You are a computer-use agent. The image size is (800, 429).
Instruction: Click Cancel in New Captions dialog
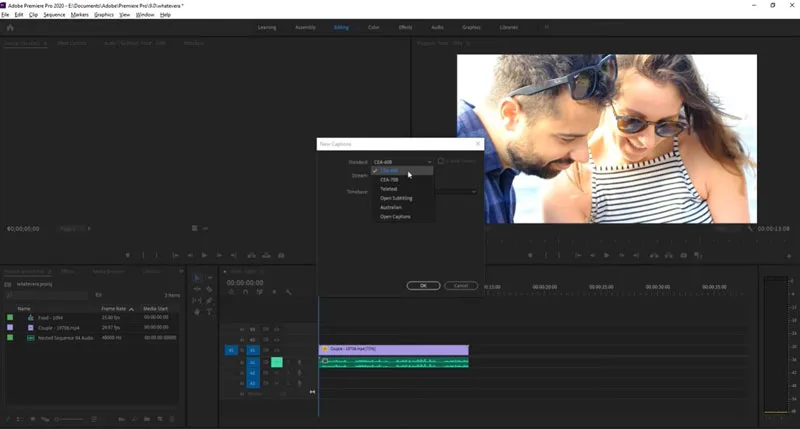pos(461,286)
